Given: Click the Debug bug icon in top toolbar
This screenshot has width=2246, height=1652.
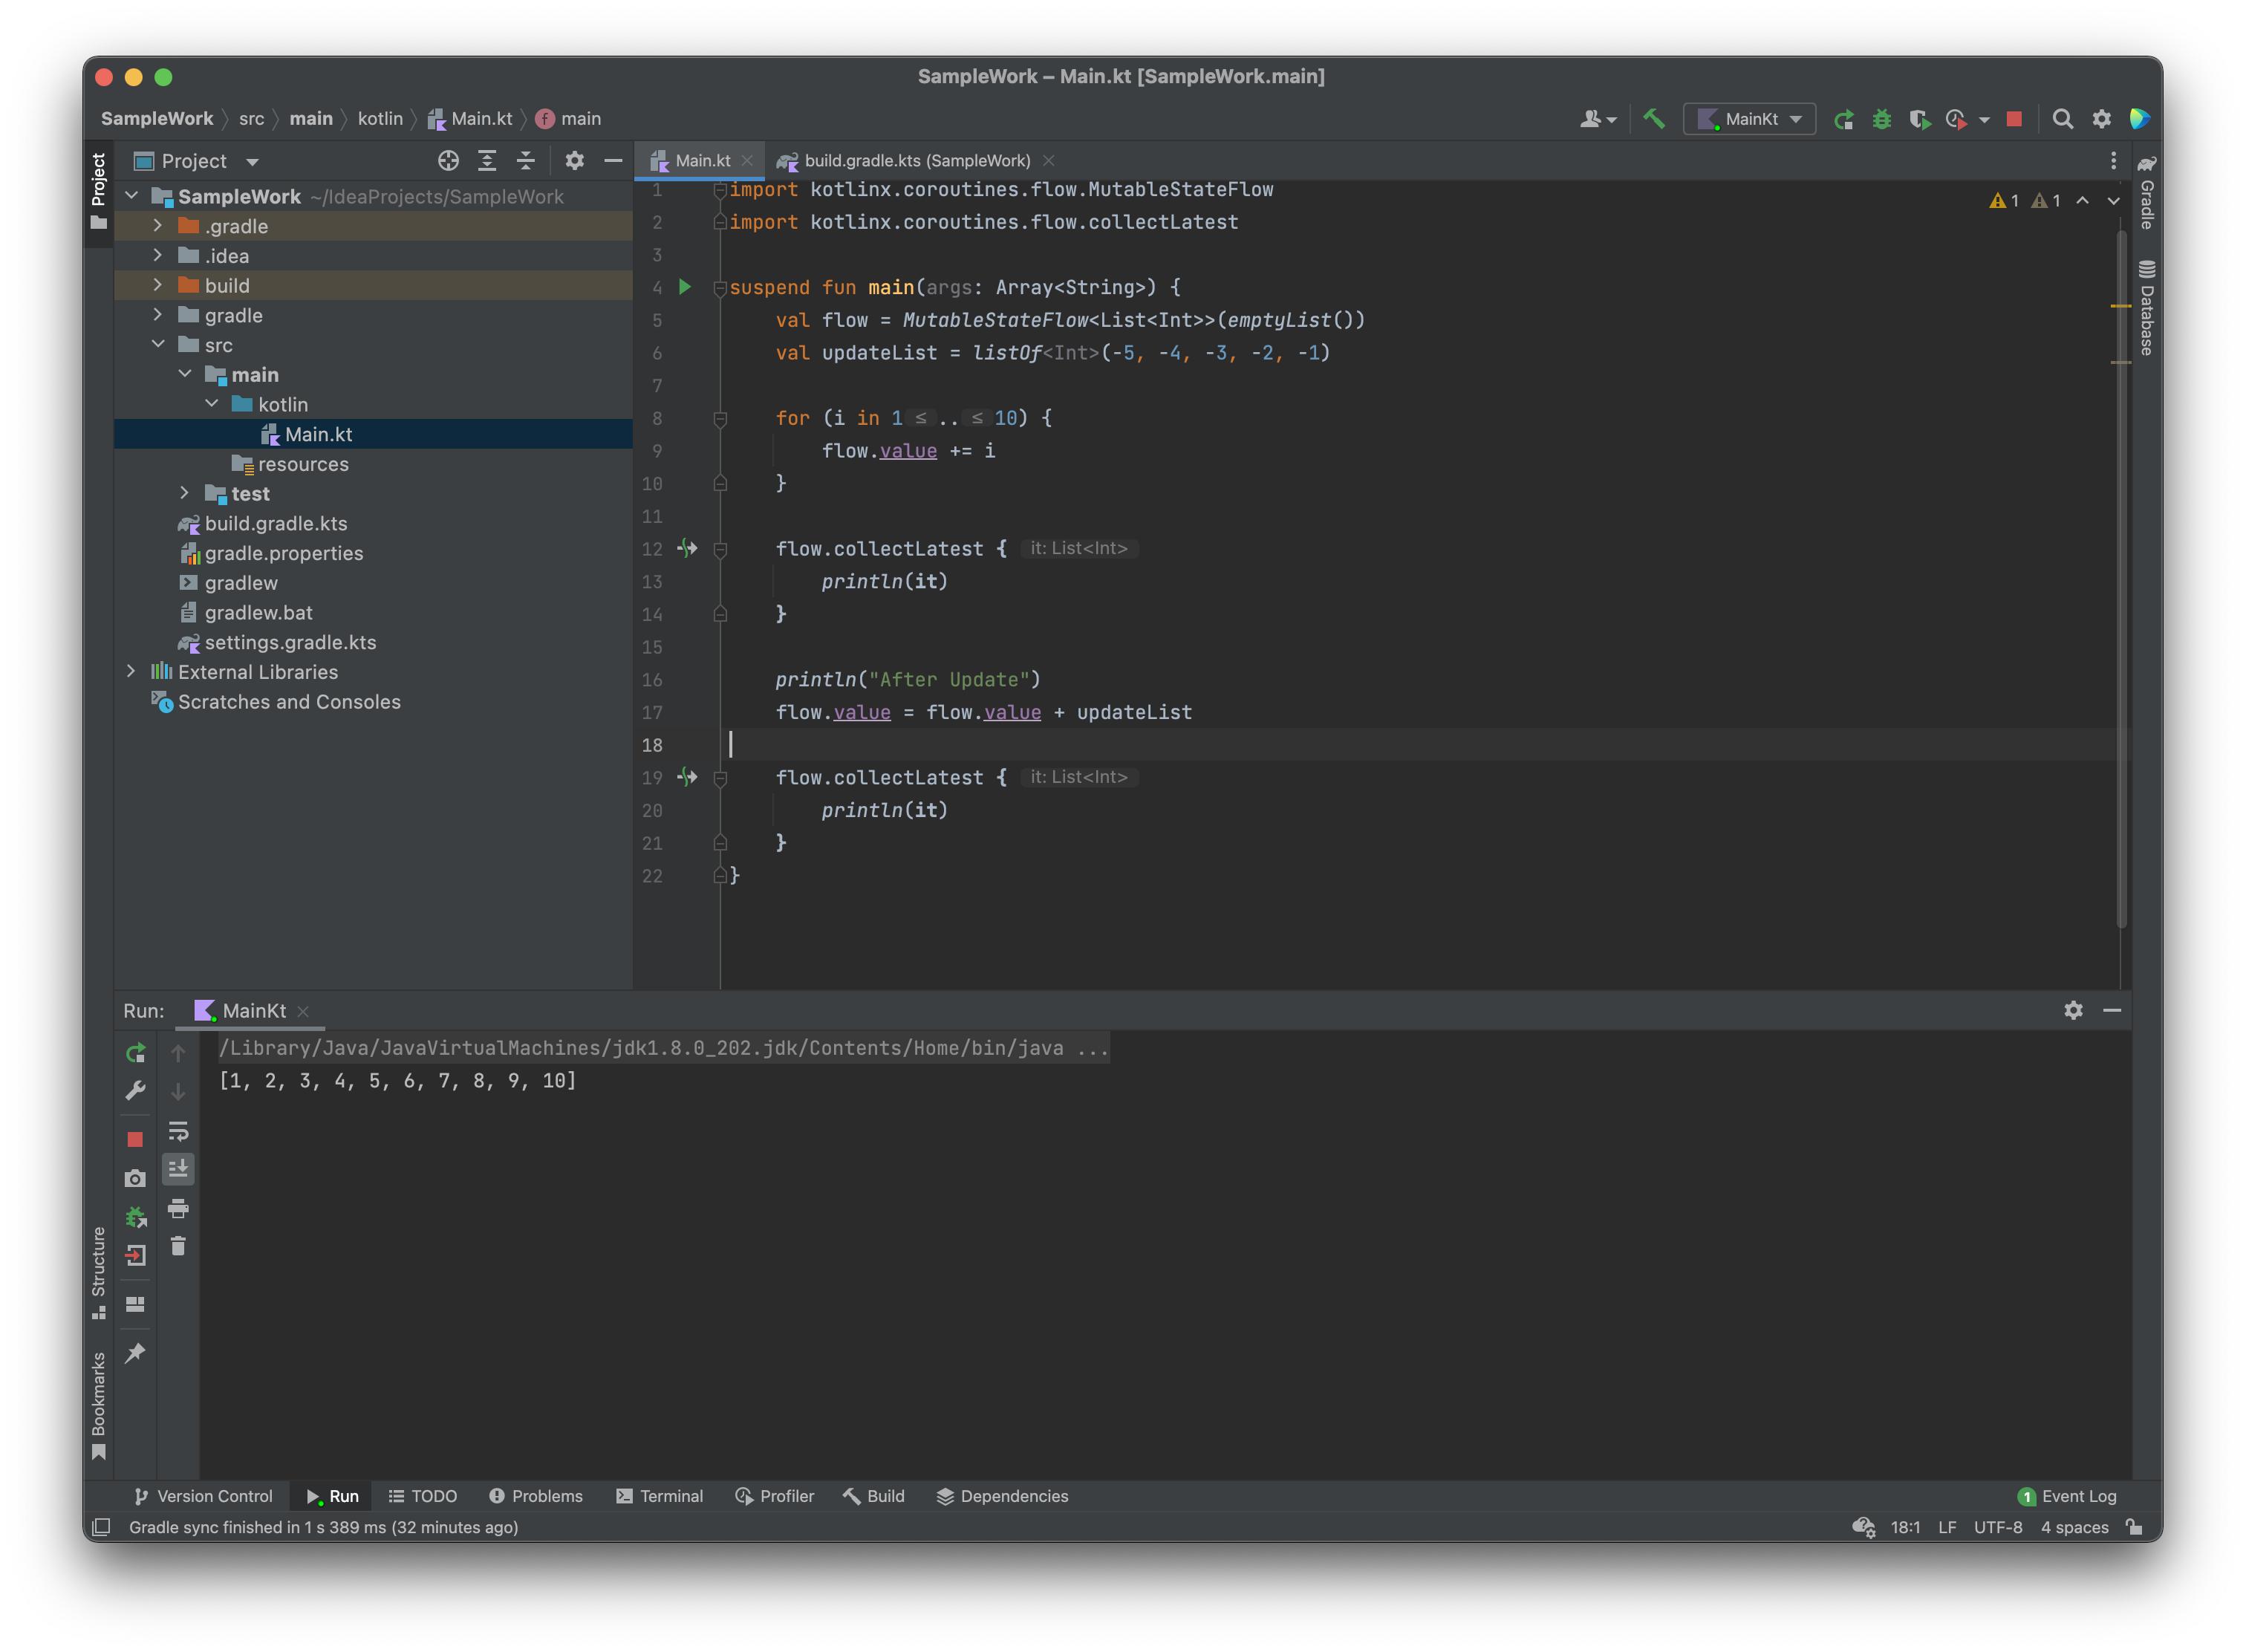Looking at the screenshot, I should (x=1881, y=119).
